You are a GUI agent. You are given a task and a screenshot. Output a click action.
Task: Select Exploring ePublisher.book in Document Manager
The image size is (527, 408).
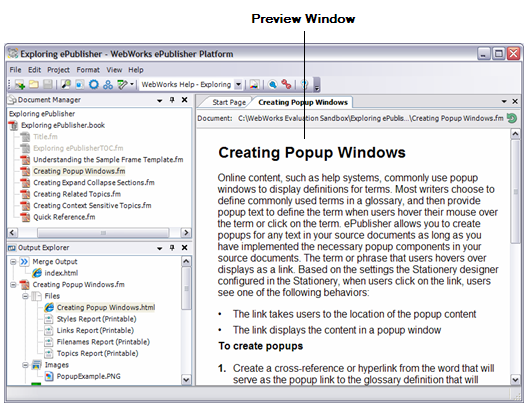[63, 125]
